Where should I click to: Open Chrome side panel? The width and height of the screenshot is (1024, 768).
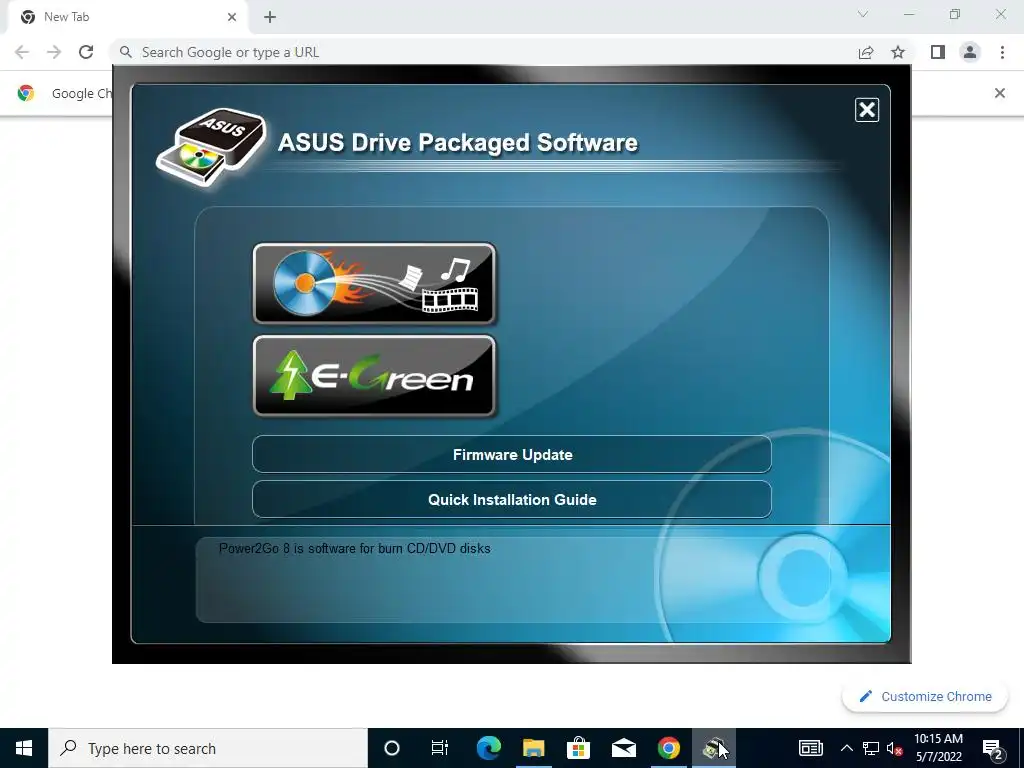click(938, 52)
